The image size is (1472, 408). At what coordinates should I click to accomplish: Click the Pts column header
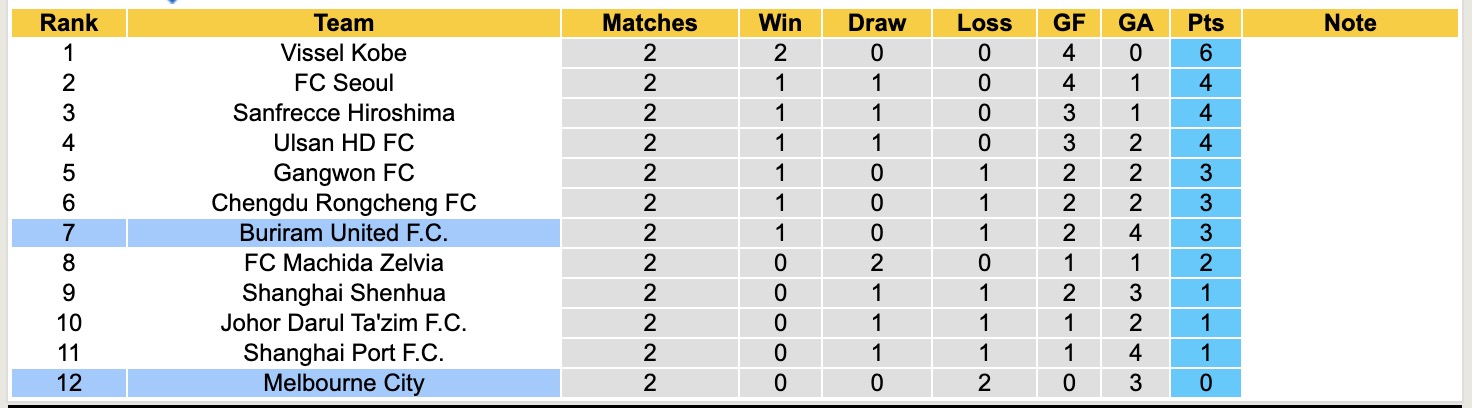pos(1206,23)
